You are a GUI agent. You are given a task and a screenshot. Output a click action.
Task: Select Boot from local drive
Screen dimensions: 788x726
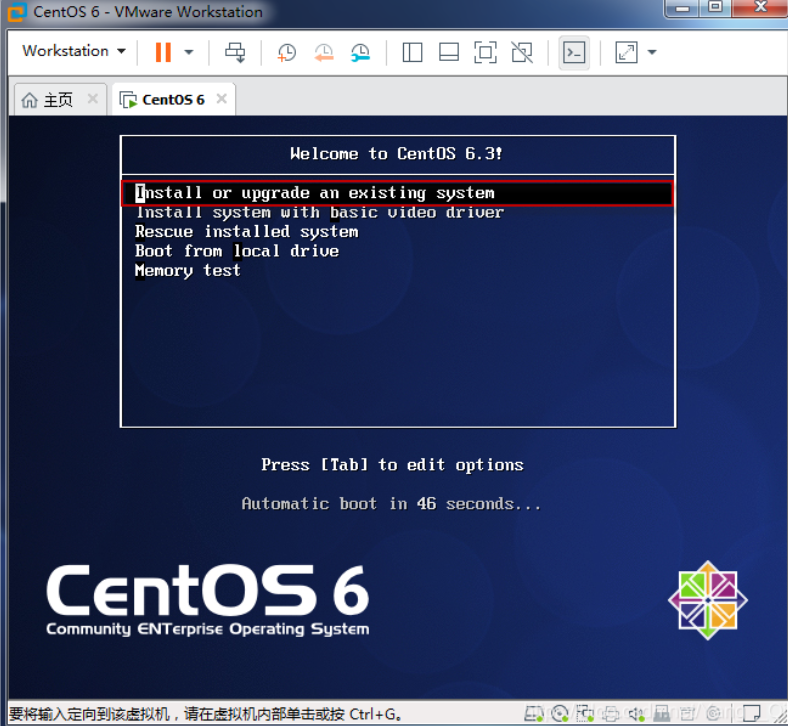pyautogui.click(x=237, y=251)
